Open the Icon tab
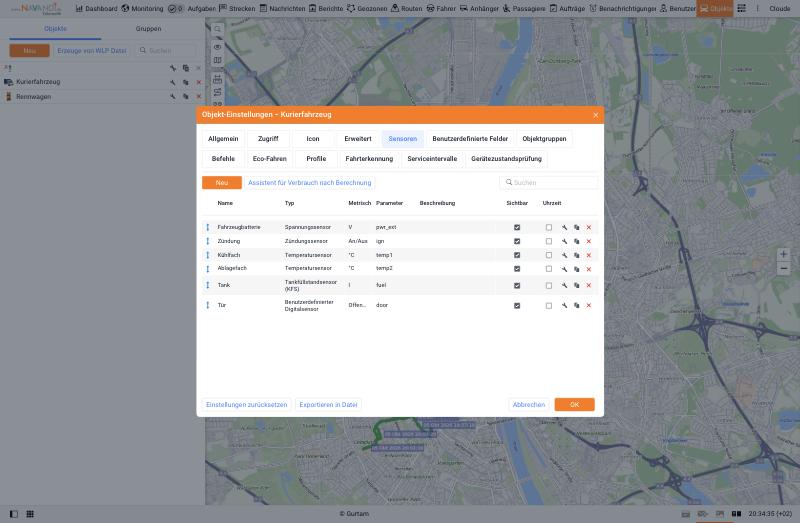 [313, 139]
